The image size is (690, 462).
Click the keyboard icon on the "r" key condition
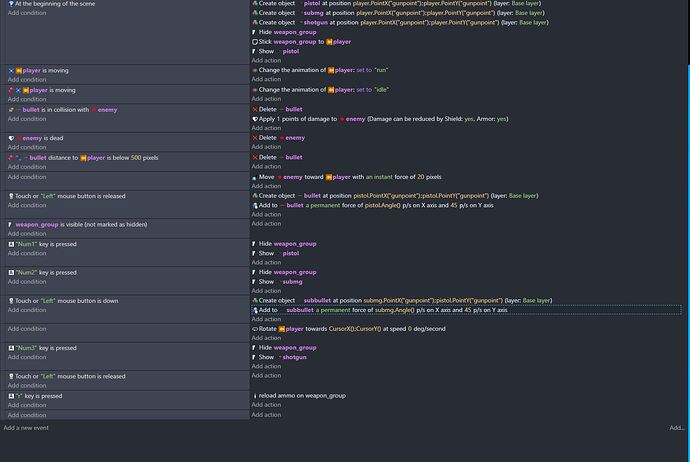[11, 396]
